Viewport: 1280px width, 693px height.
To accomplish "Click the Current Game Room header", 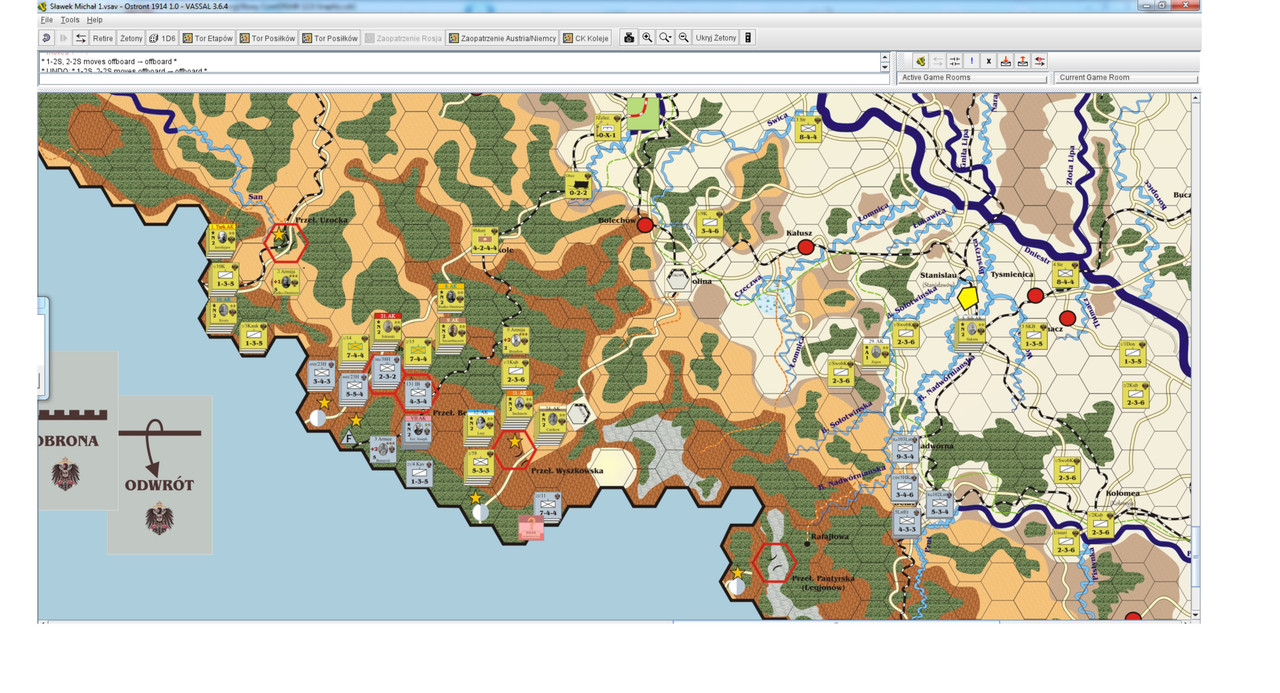I will point(1127,77).
